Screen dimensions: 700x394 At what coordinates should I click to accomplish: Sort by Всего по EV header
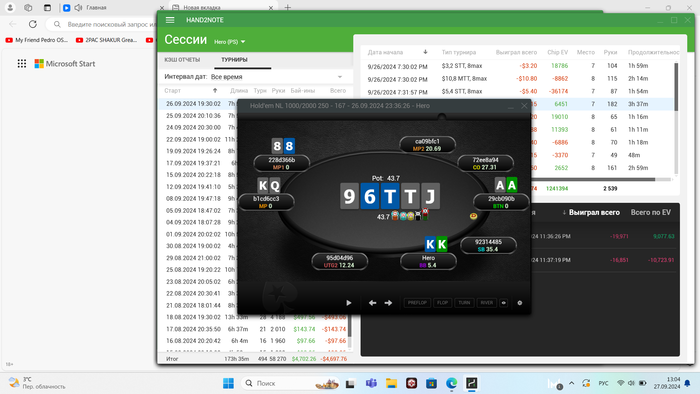[x=650, y=212]
